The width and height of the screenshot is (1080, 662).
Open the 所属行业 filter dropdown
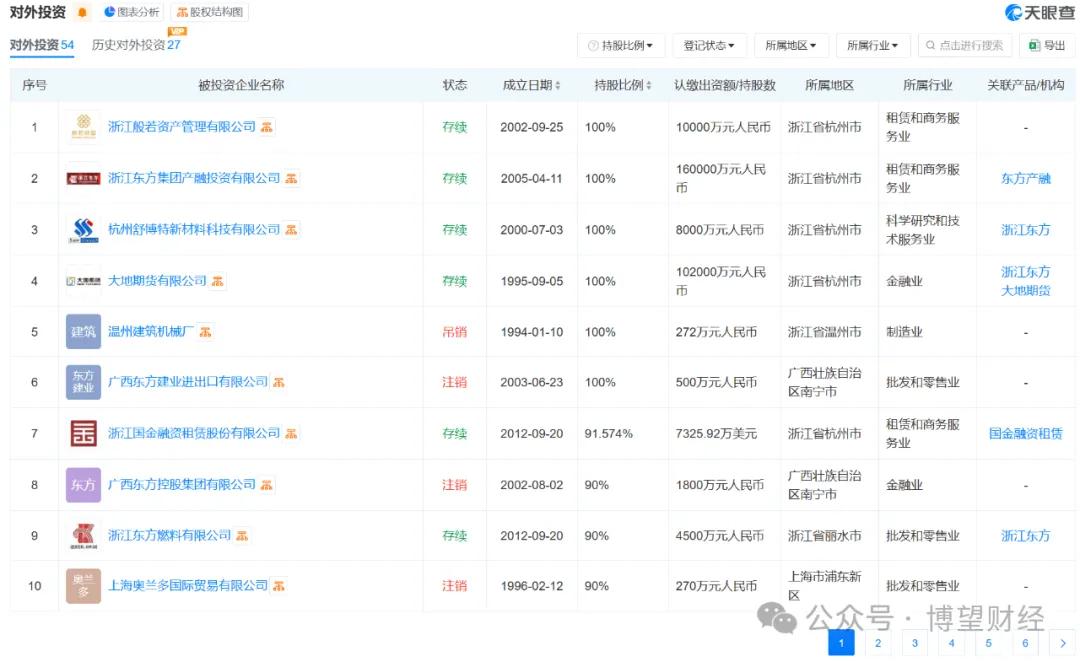point(873,45)
